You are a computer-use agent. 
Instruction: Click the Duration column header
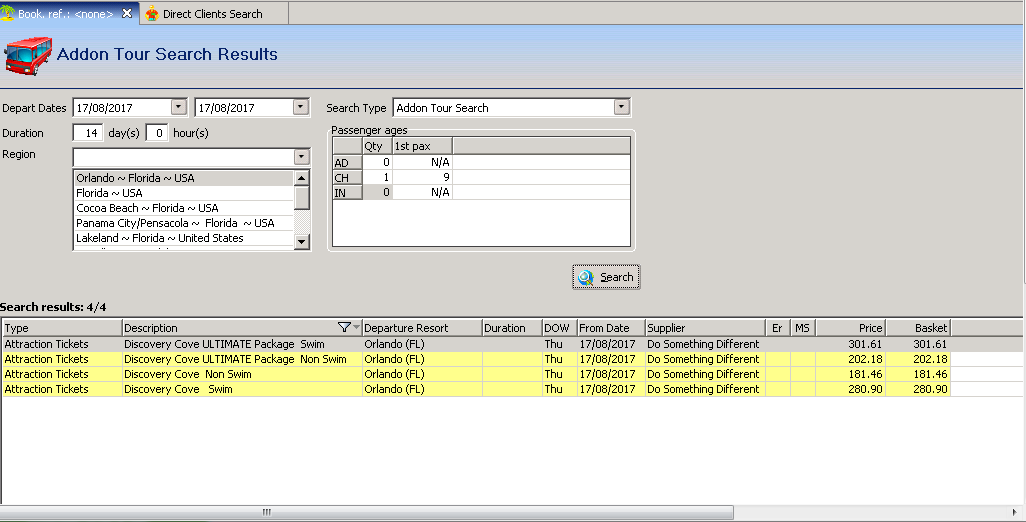[512, 328]
